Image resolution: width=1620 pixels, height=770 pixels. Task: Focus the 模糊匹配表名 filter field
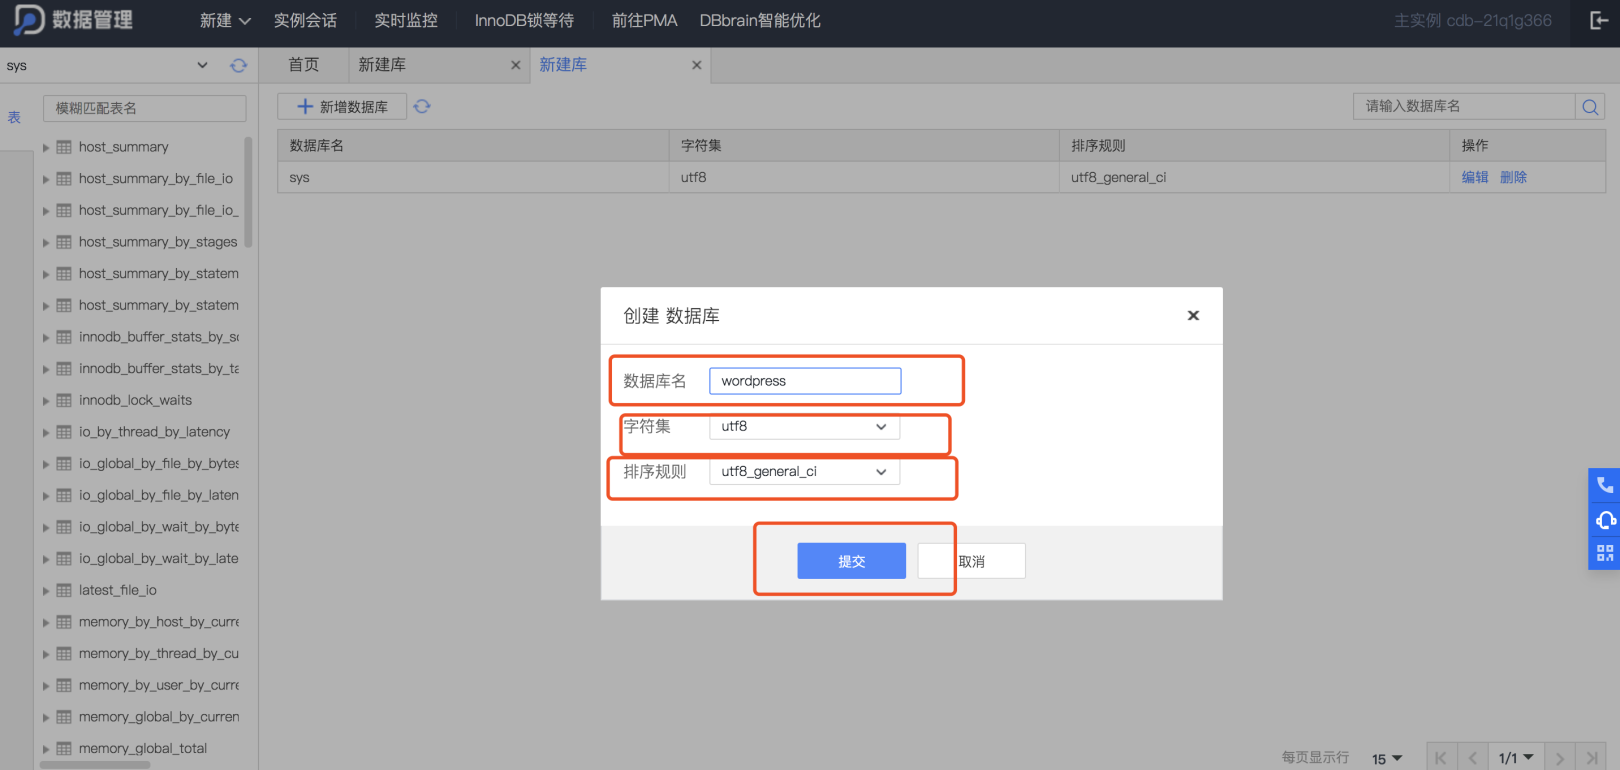click(145, 108)
